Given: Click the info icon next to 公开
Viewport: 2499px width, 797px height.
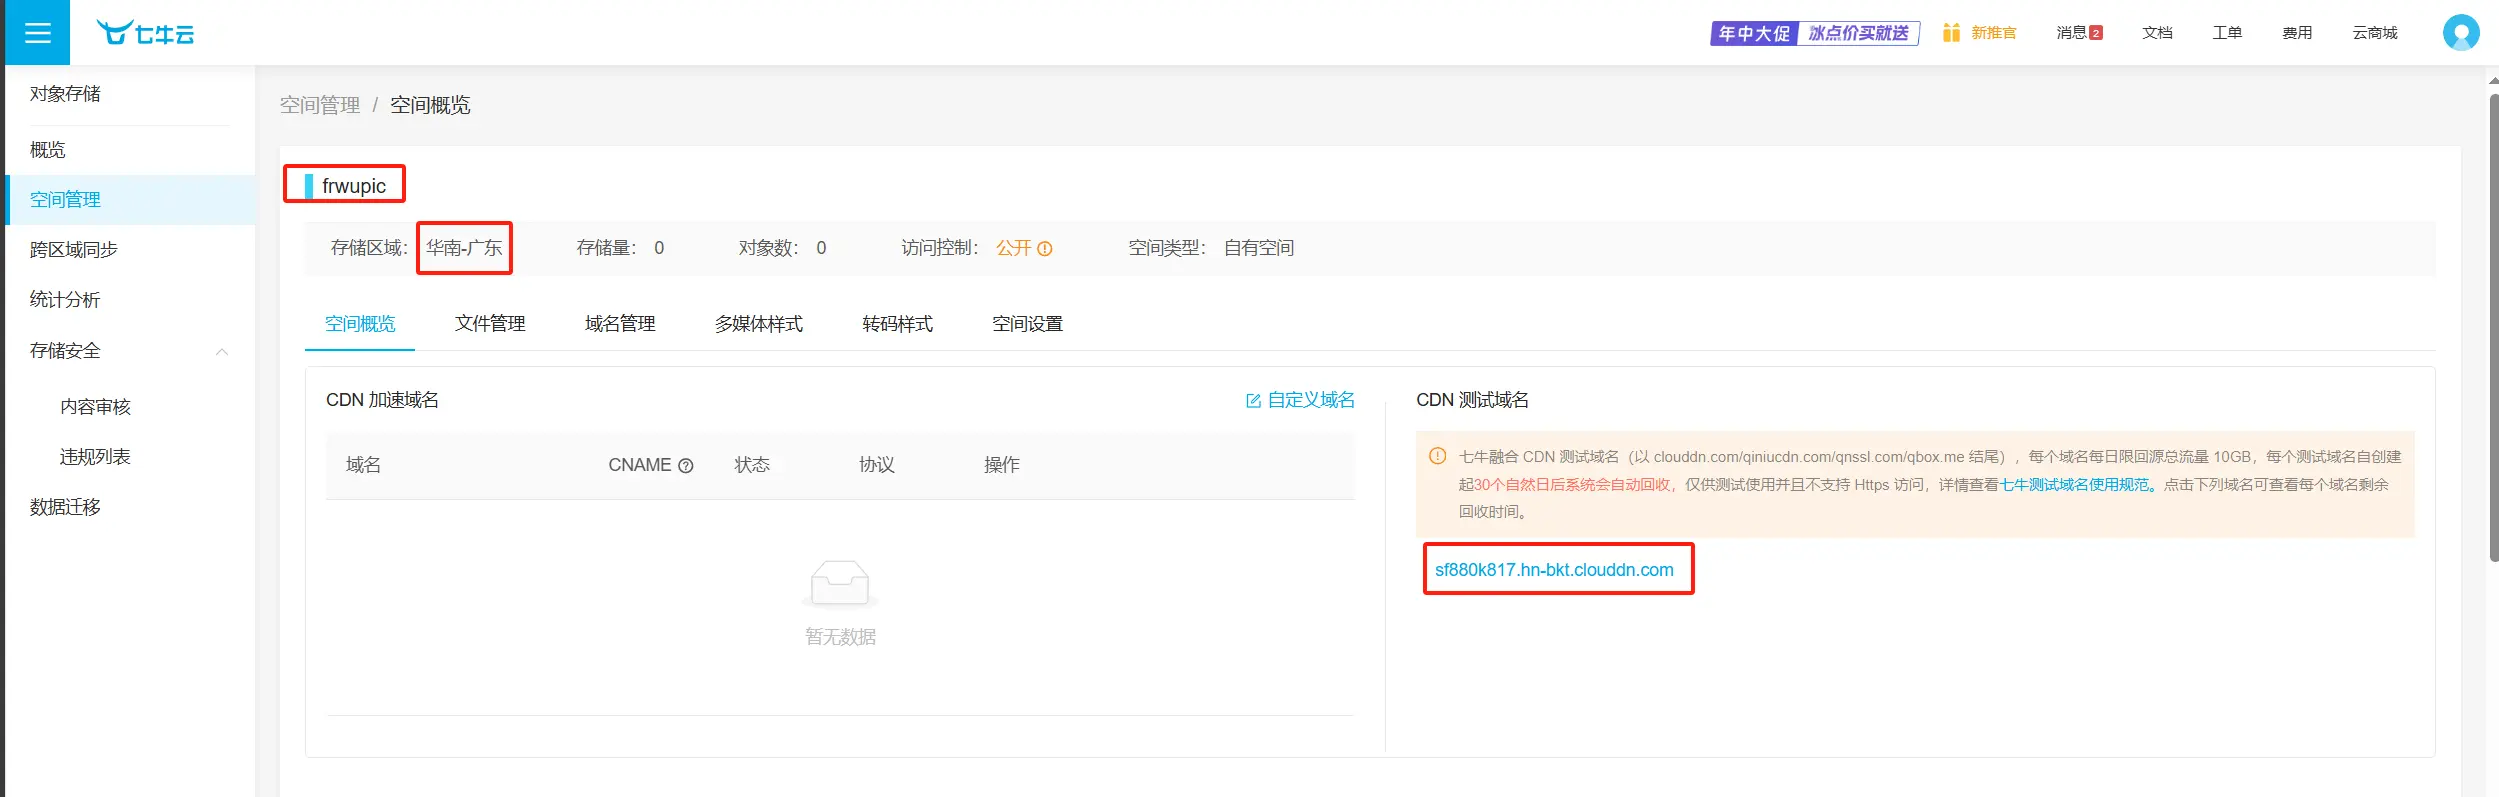Looking at the screenshot, I should tap(1045, 249).
